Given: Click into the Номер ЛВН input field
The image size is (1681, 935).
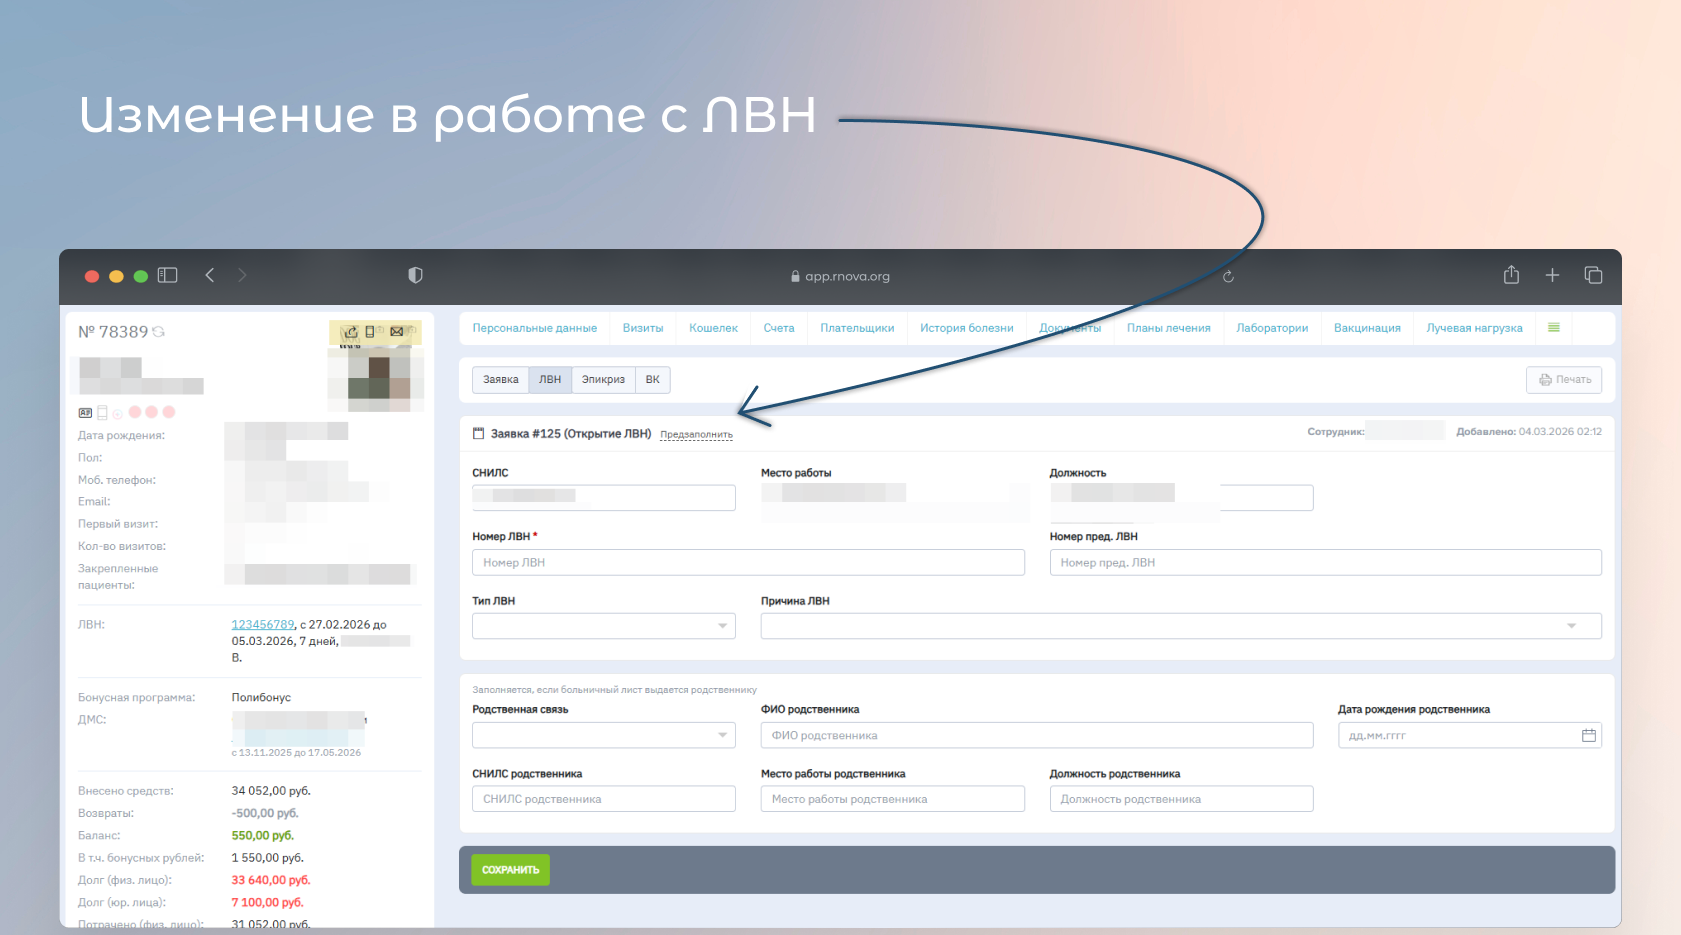Looking at the screenshot, I should click(748, 563).
